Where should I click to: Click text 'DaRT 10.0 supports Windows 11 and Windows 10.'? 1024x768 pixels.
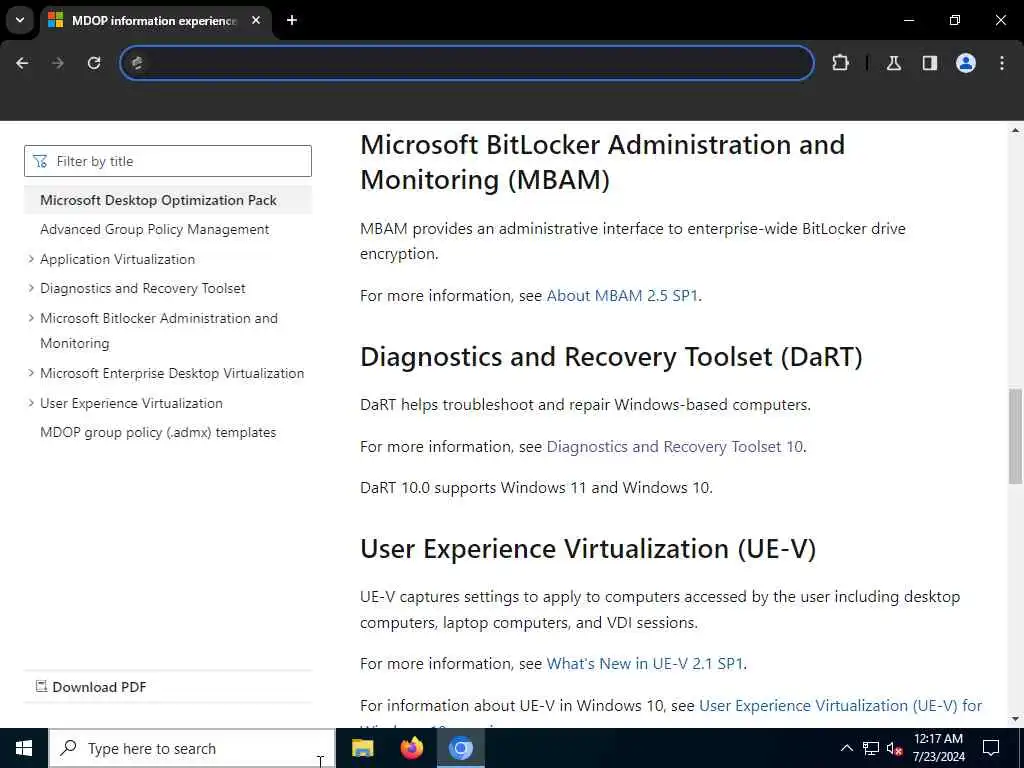coord(536,488)
